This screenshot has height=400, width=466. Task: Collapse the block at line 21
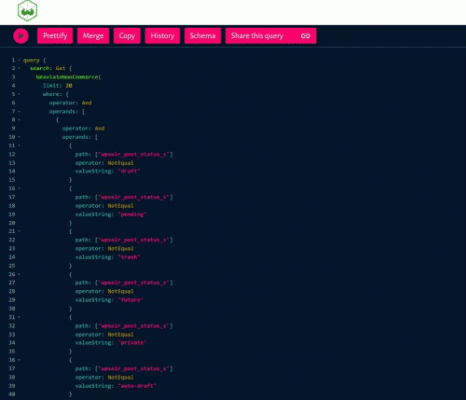click(19, 231)
